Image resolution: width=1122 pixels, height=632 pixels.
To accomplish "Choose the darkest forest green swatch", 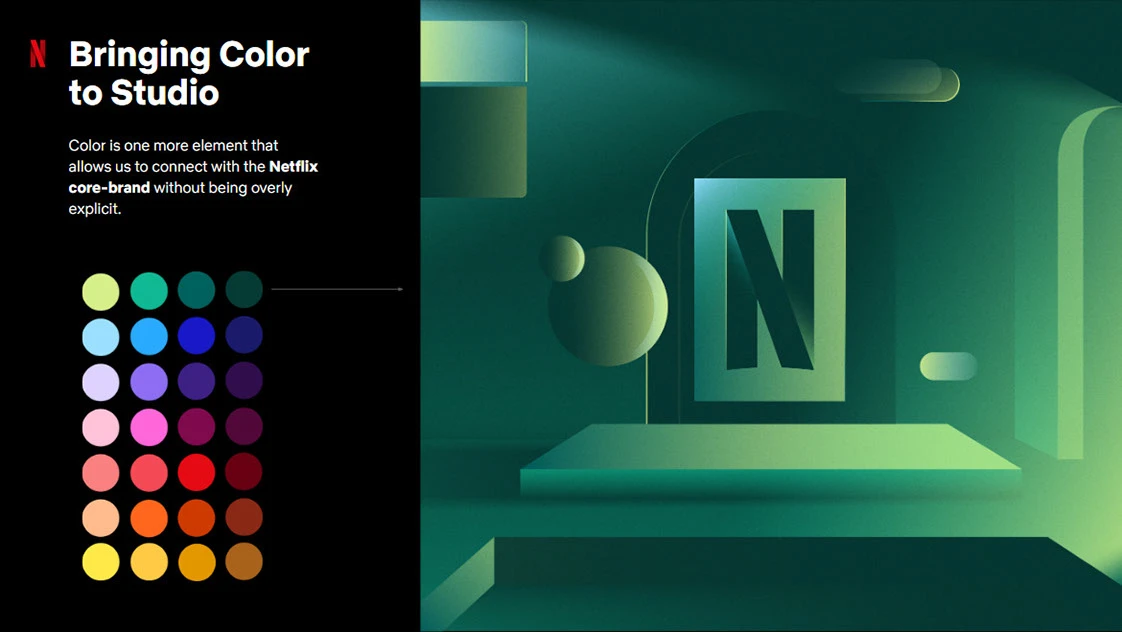I will [x=244, y=289].
